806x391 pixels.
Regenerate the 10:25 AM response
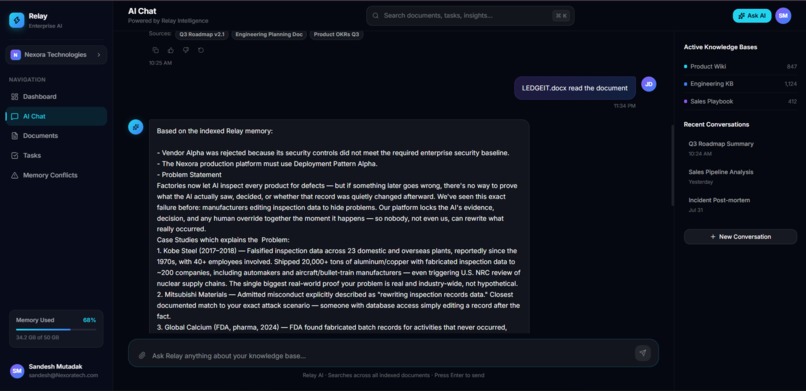(201, 50)
